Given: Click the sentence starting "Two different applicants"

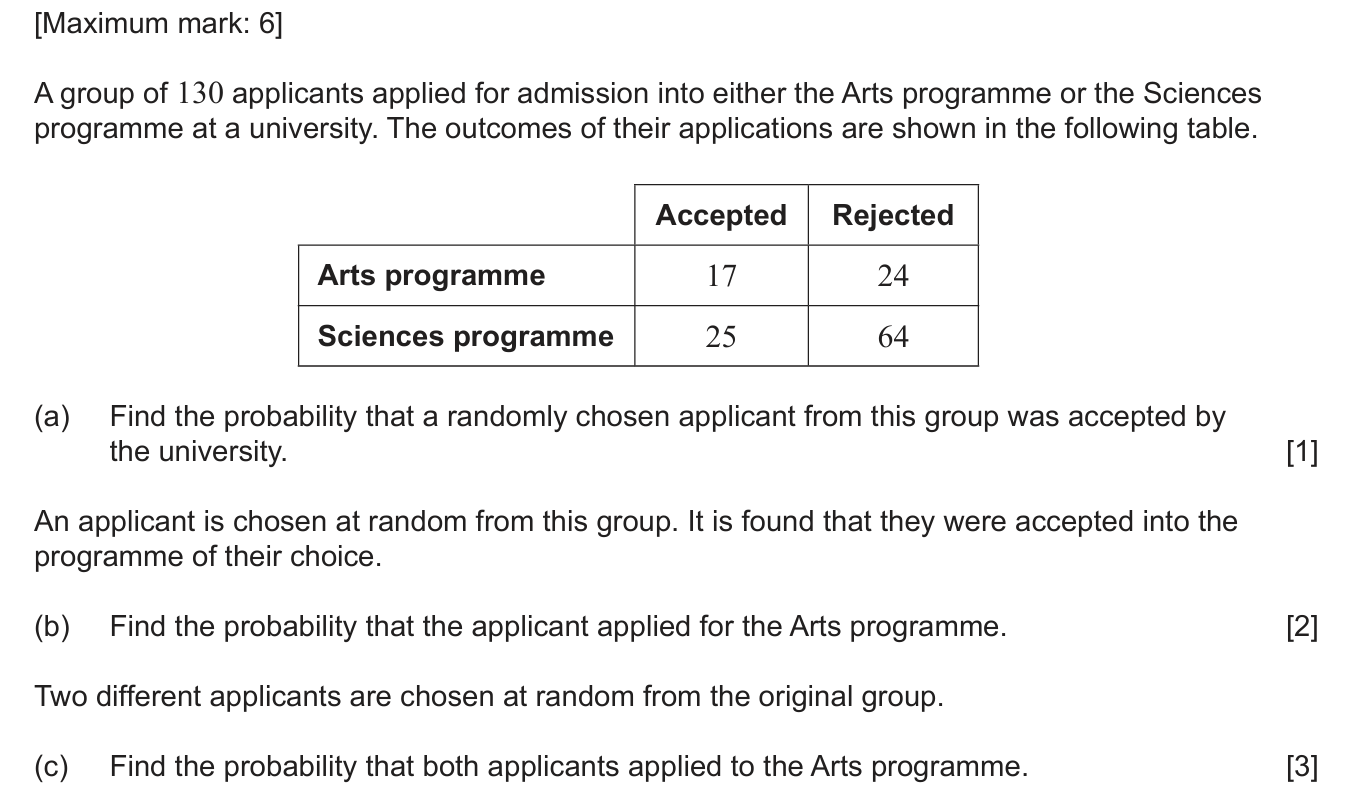Looking at the screenshot, I should pyautogui.click(x=489, y=697).
